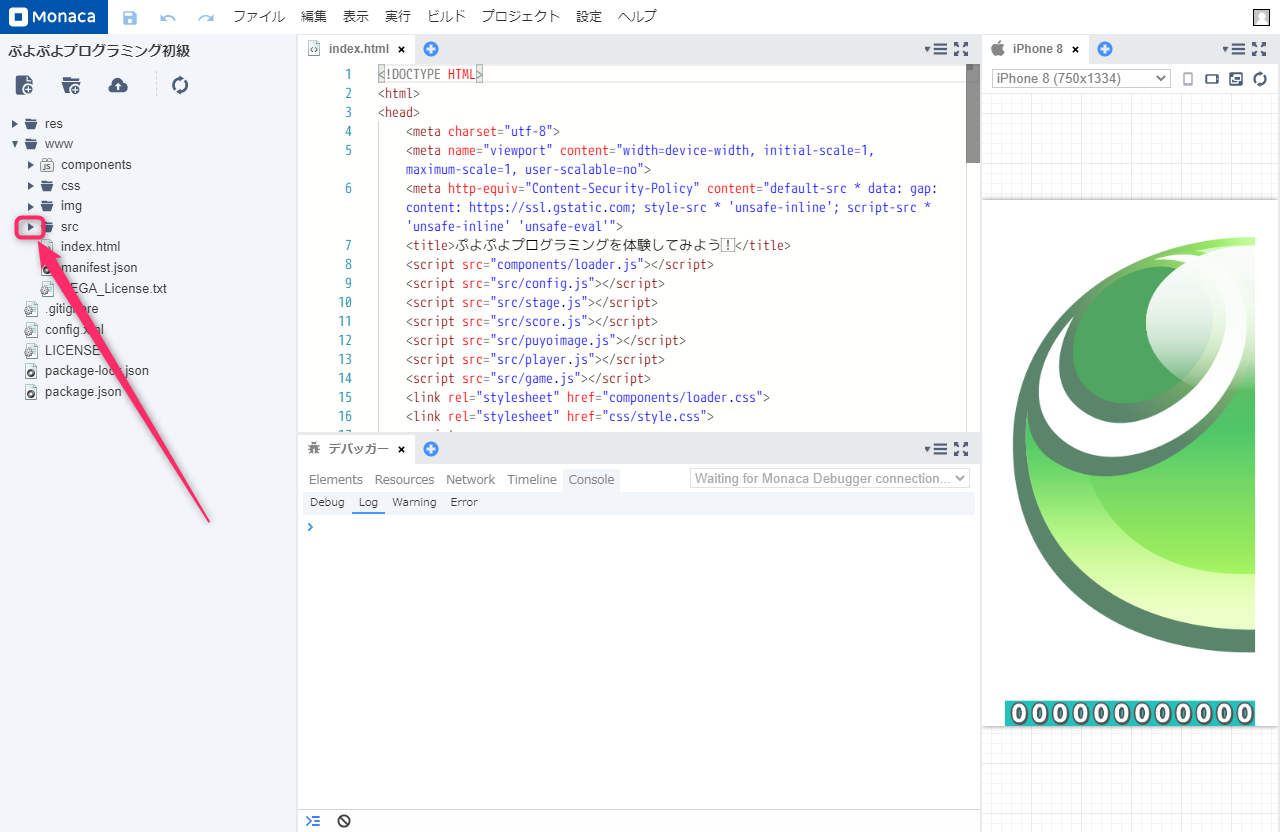Click the code editor vertical scrollbar
The image size is (1280, 832).
click(973, 113)
